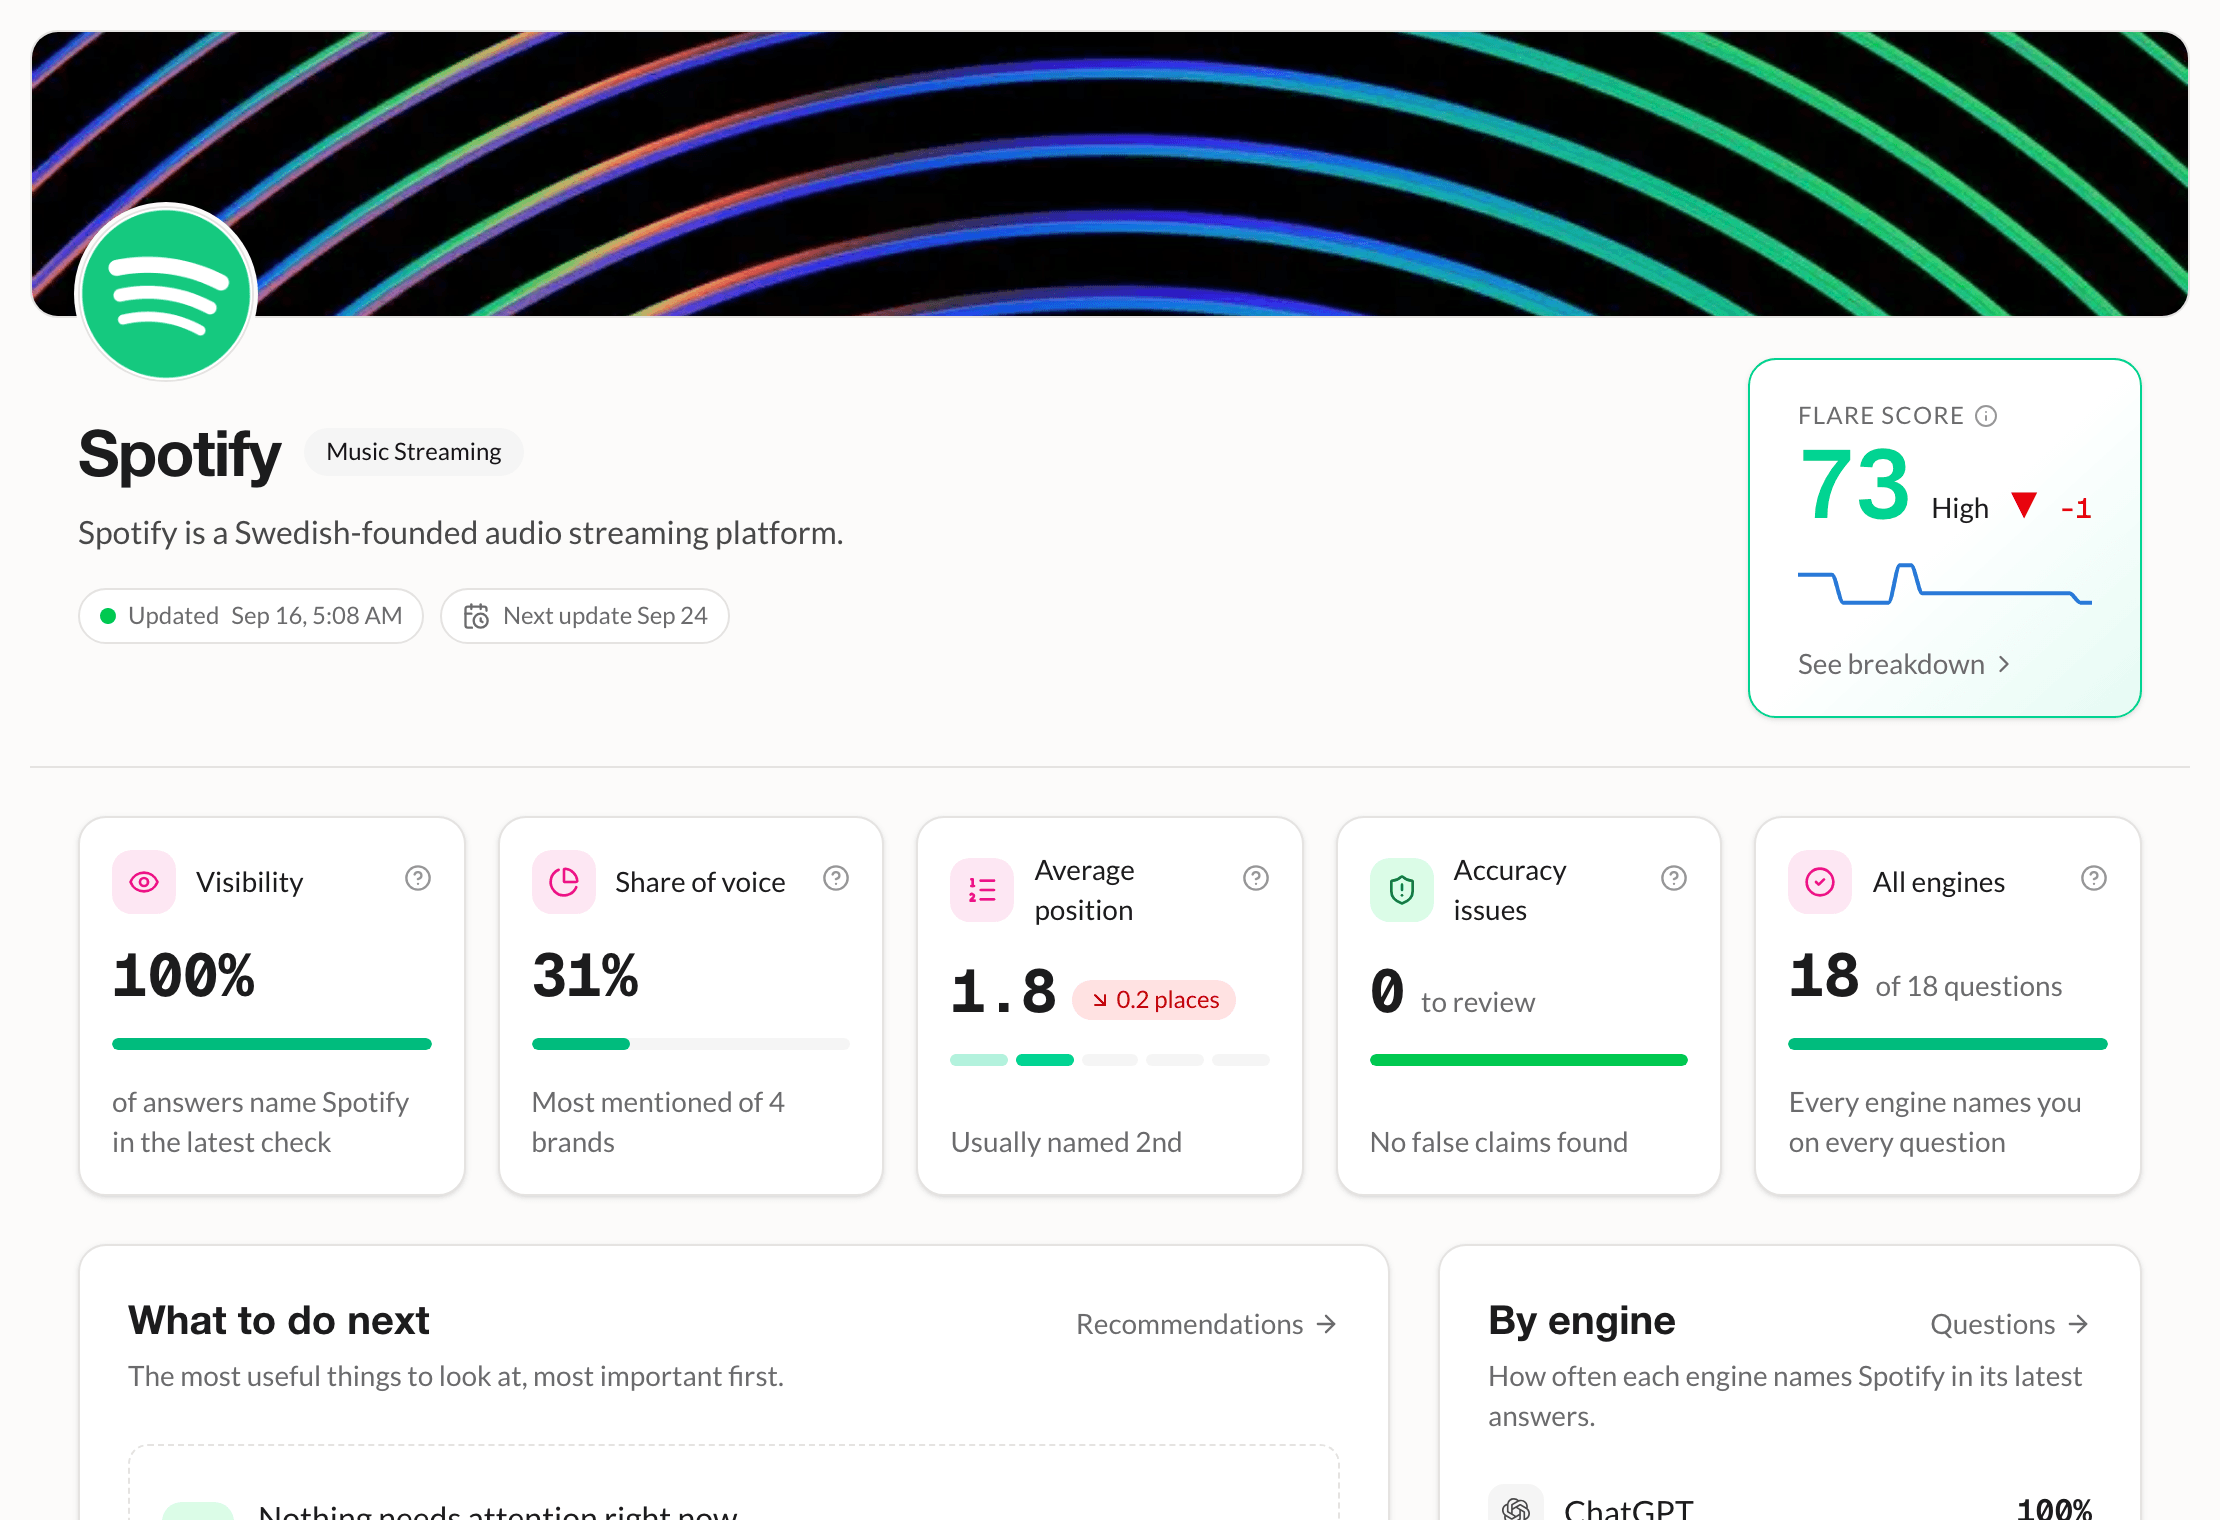This screenshot has height=1520, width=2220.
Task: Click the Spotify logo avatar
Action: click(x=166, y=293)
